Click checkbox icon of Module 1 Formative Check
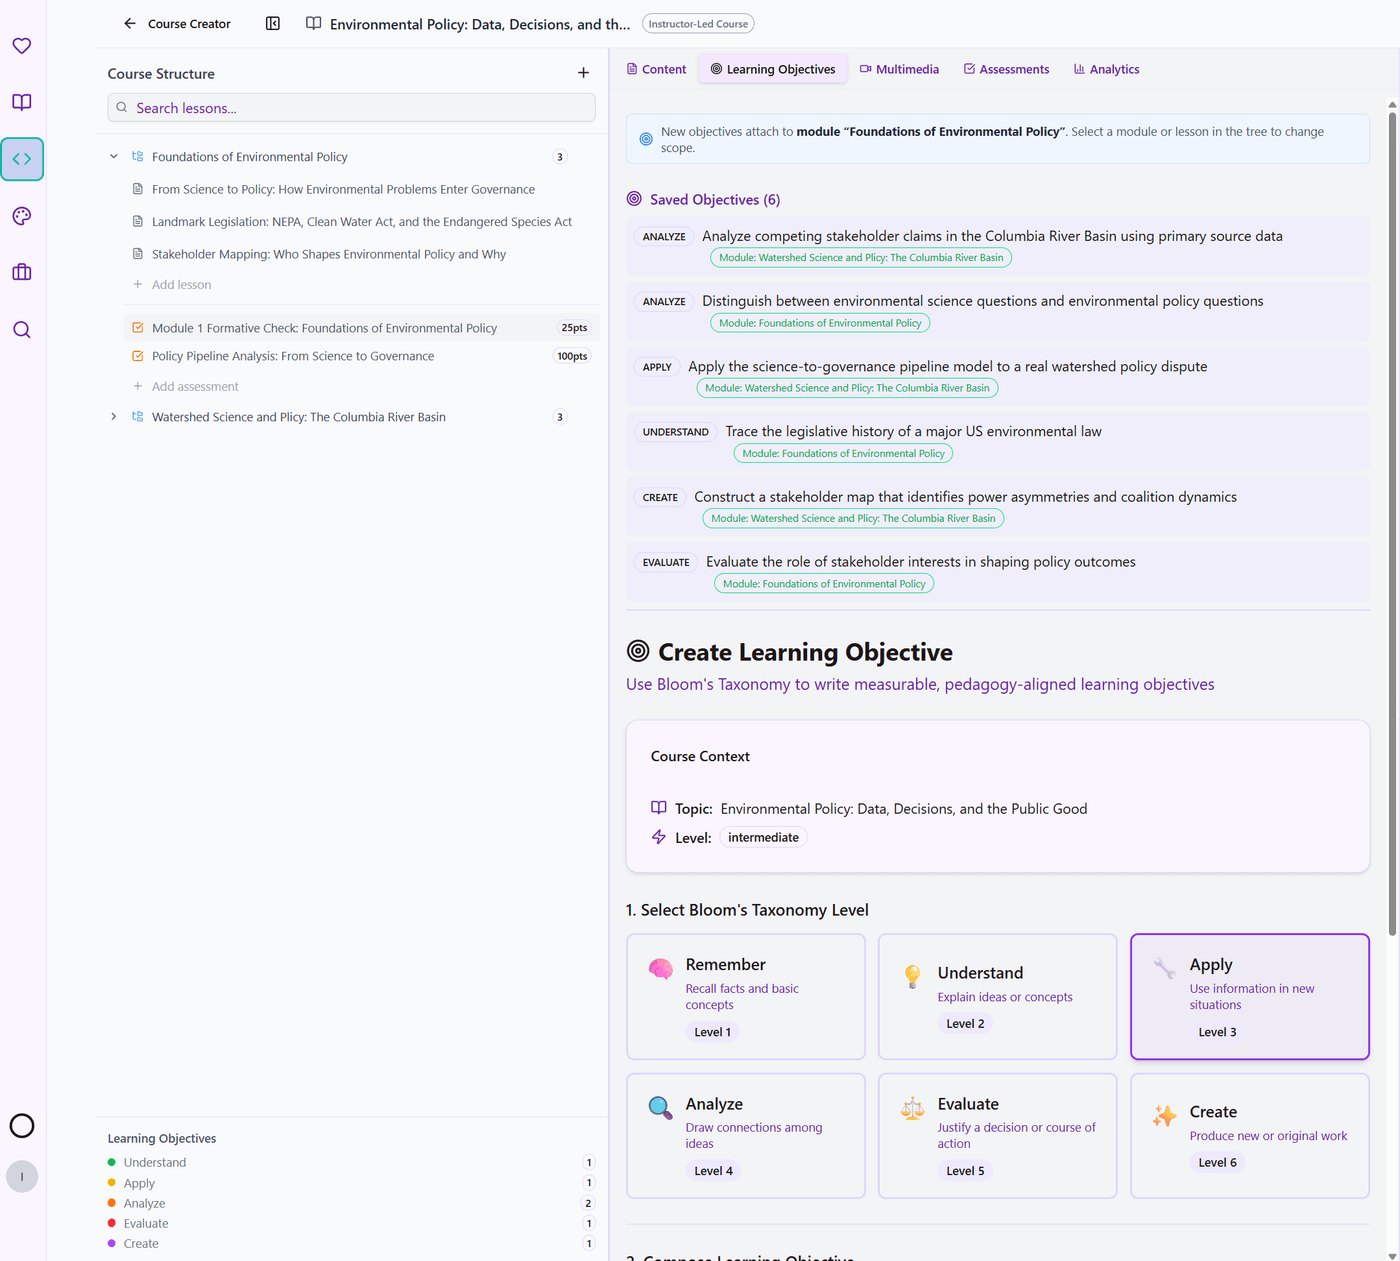 (x=138, y=327)
